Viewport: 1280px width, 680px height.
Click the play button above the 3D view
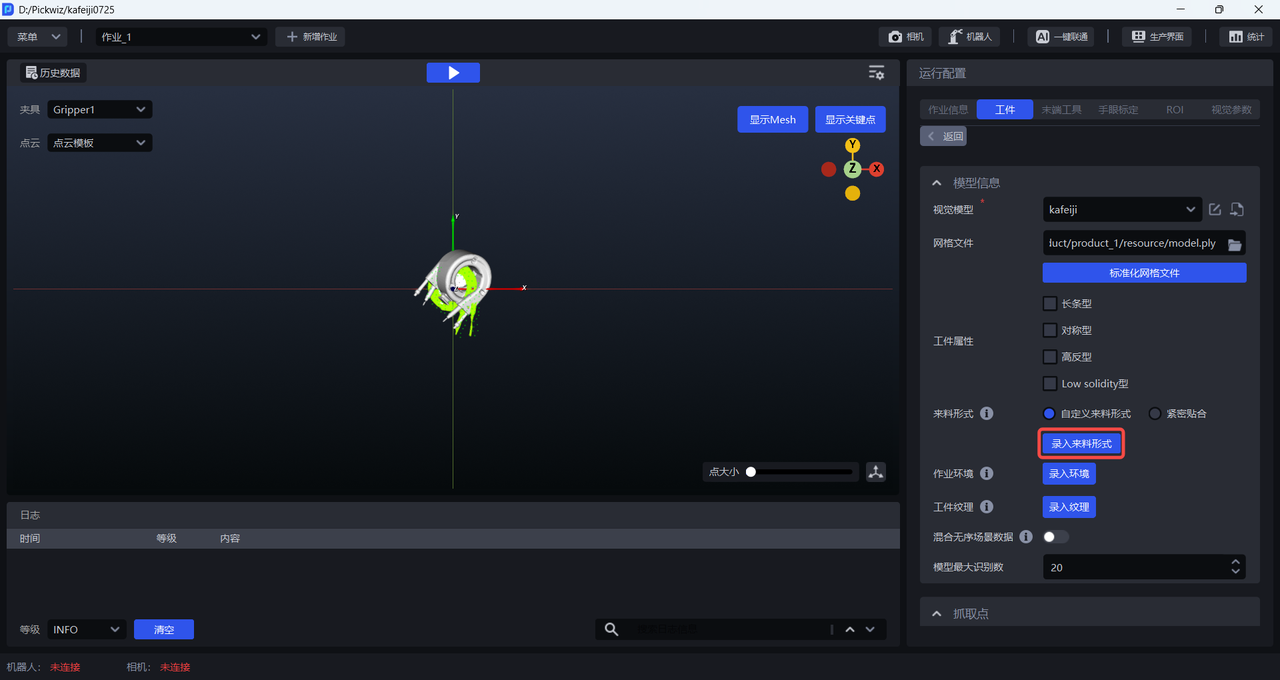pos(453,73)
